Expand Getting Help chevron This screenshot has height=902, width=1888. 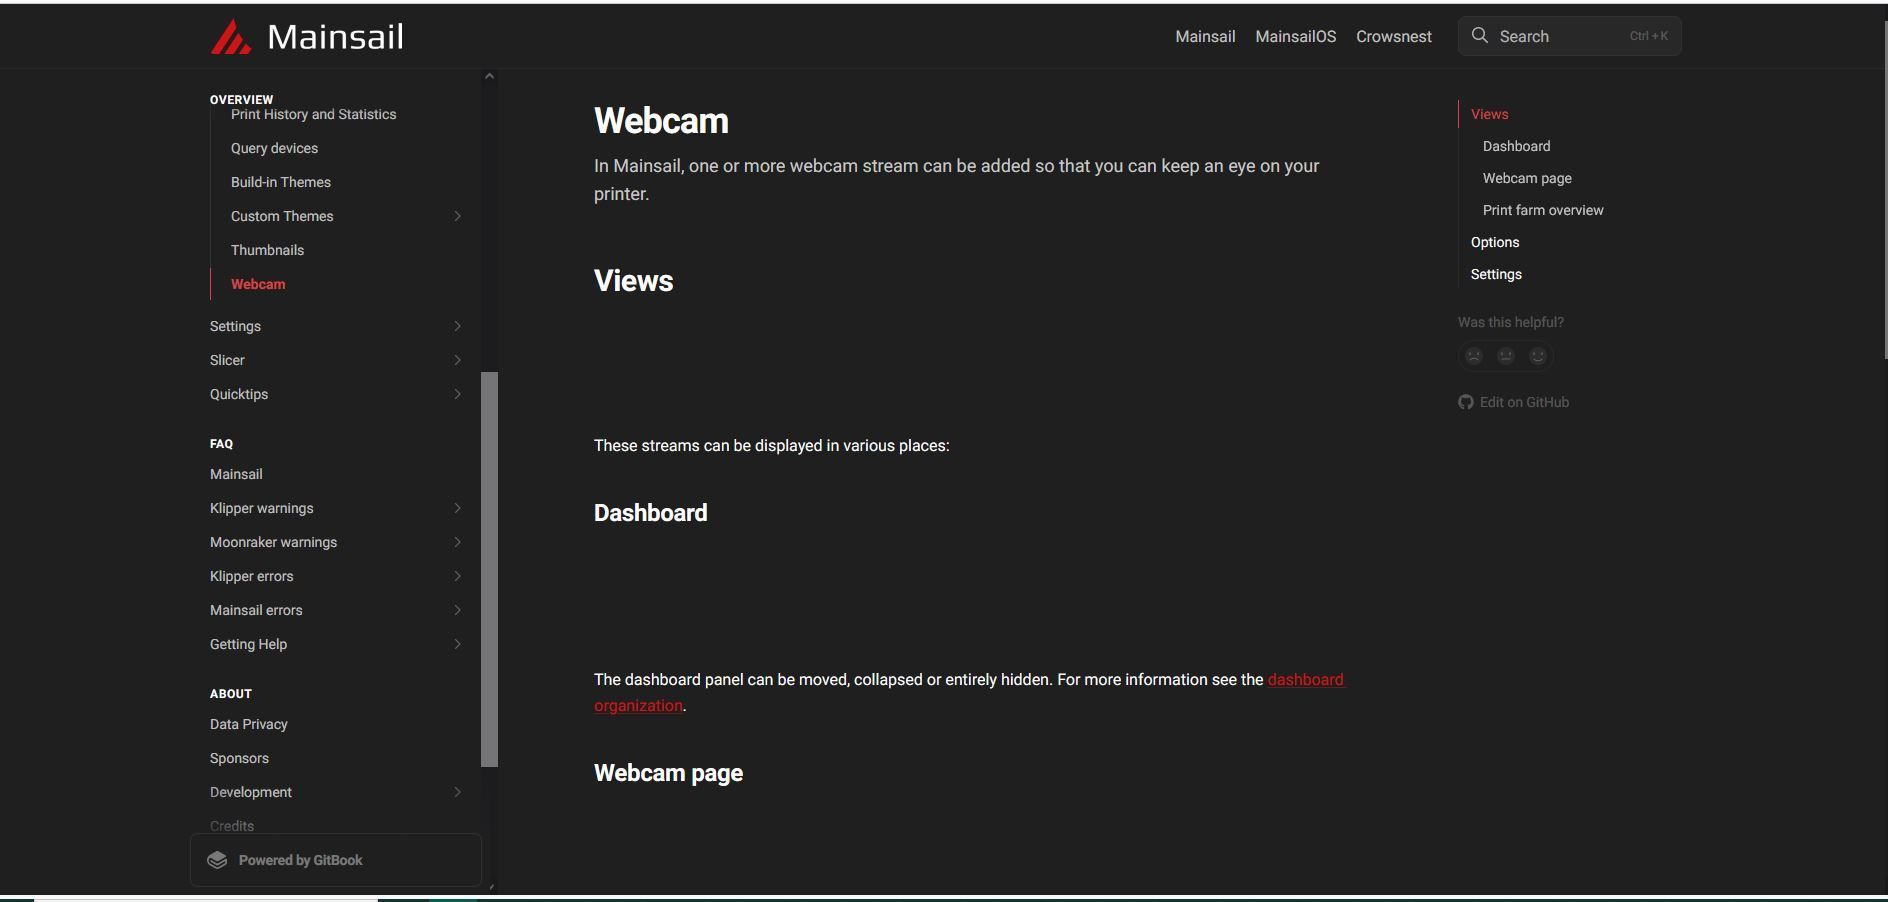pyautogui.click(x=457, y=644)
